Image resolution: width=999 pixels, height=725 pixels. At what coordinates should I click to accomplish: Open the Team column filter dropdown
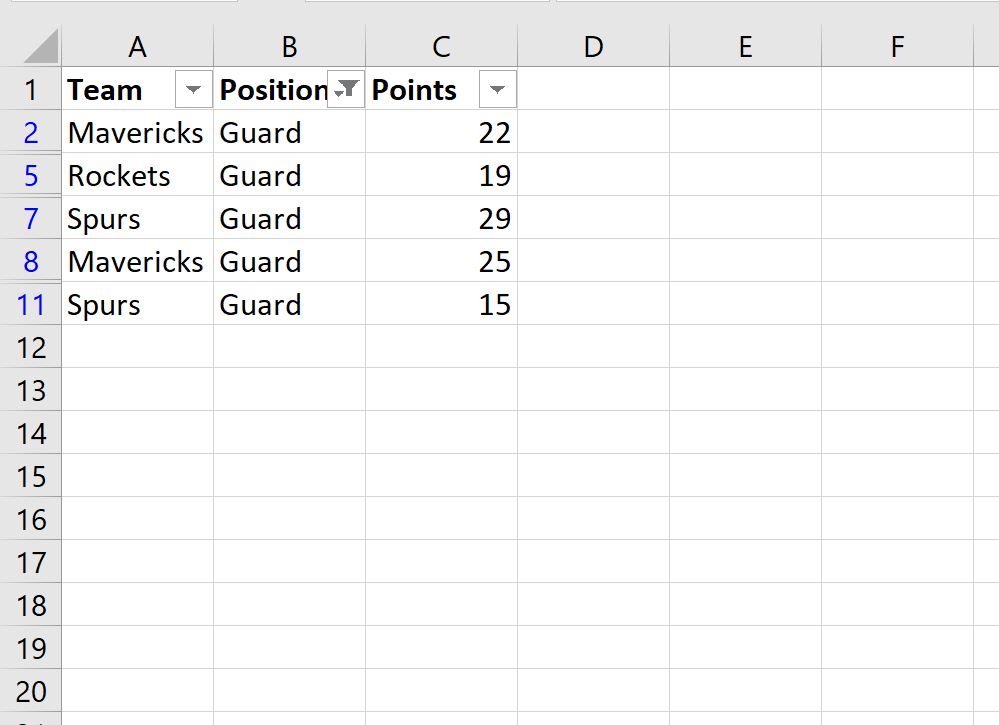[194, 91]
